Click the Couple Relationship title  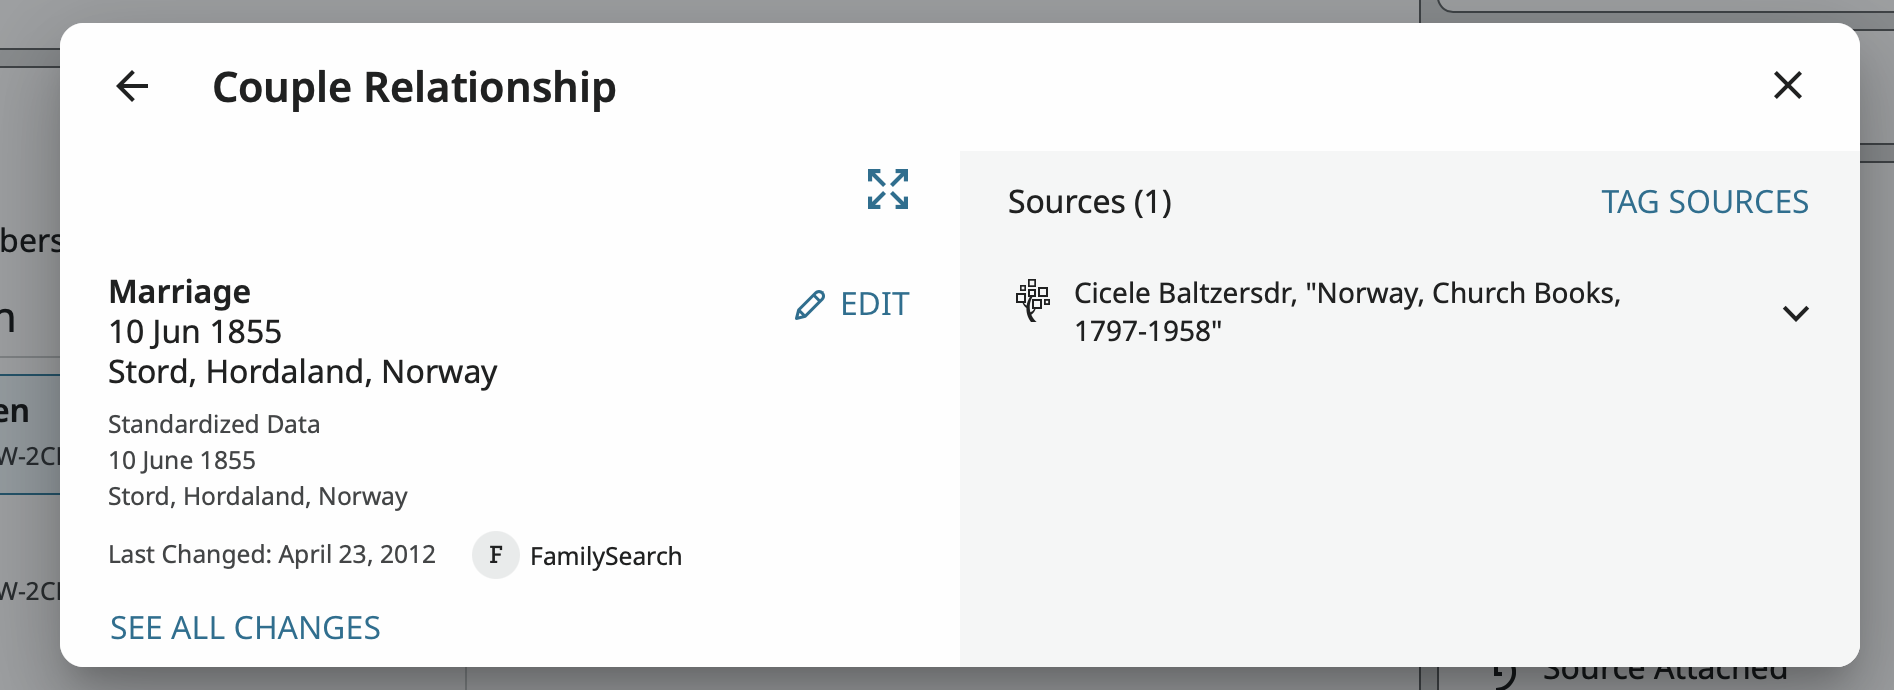pyautogui.click(x=414, y=88)
